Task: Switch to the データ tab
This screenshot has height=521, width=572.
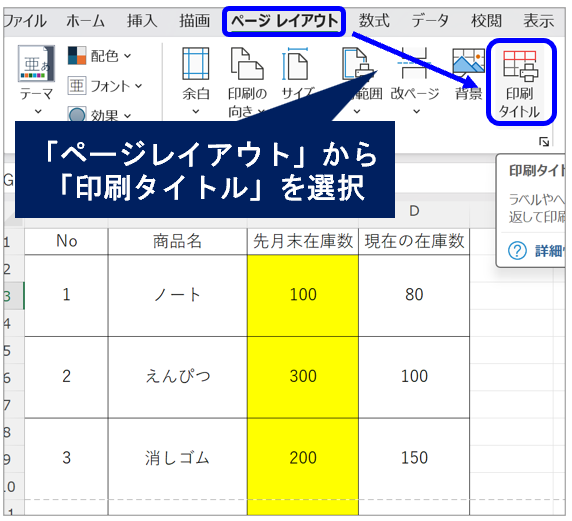Action: (x=430, y=21)
